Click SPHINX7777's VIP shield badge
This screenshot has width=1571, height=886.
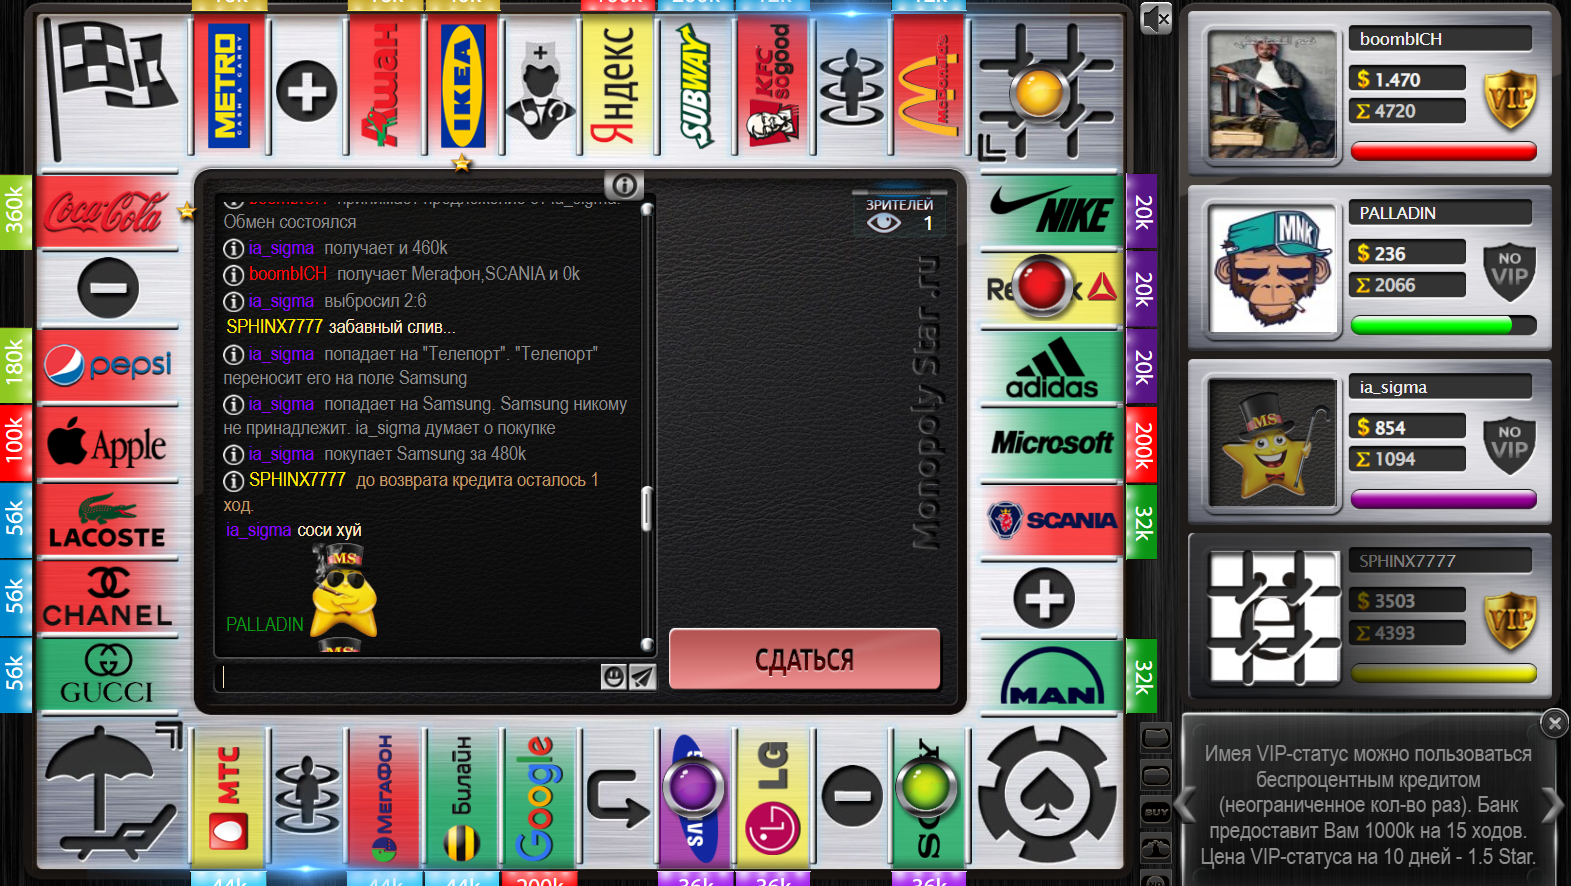(x=1509, y=621)
